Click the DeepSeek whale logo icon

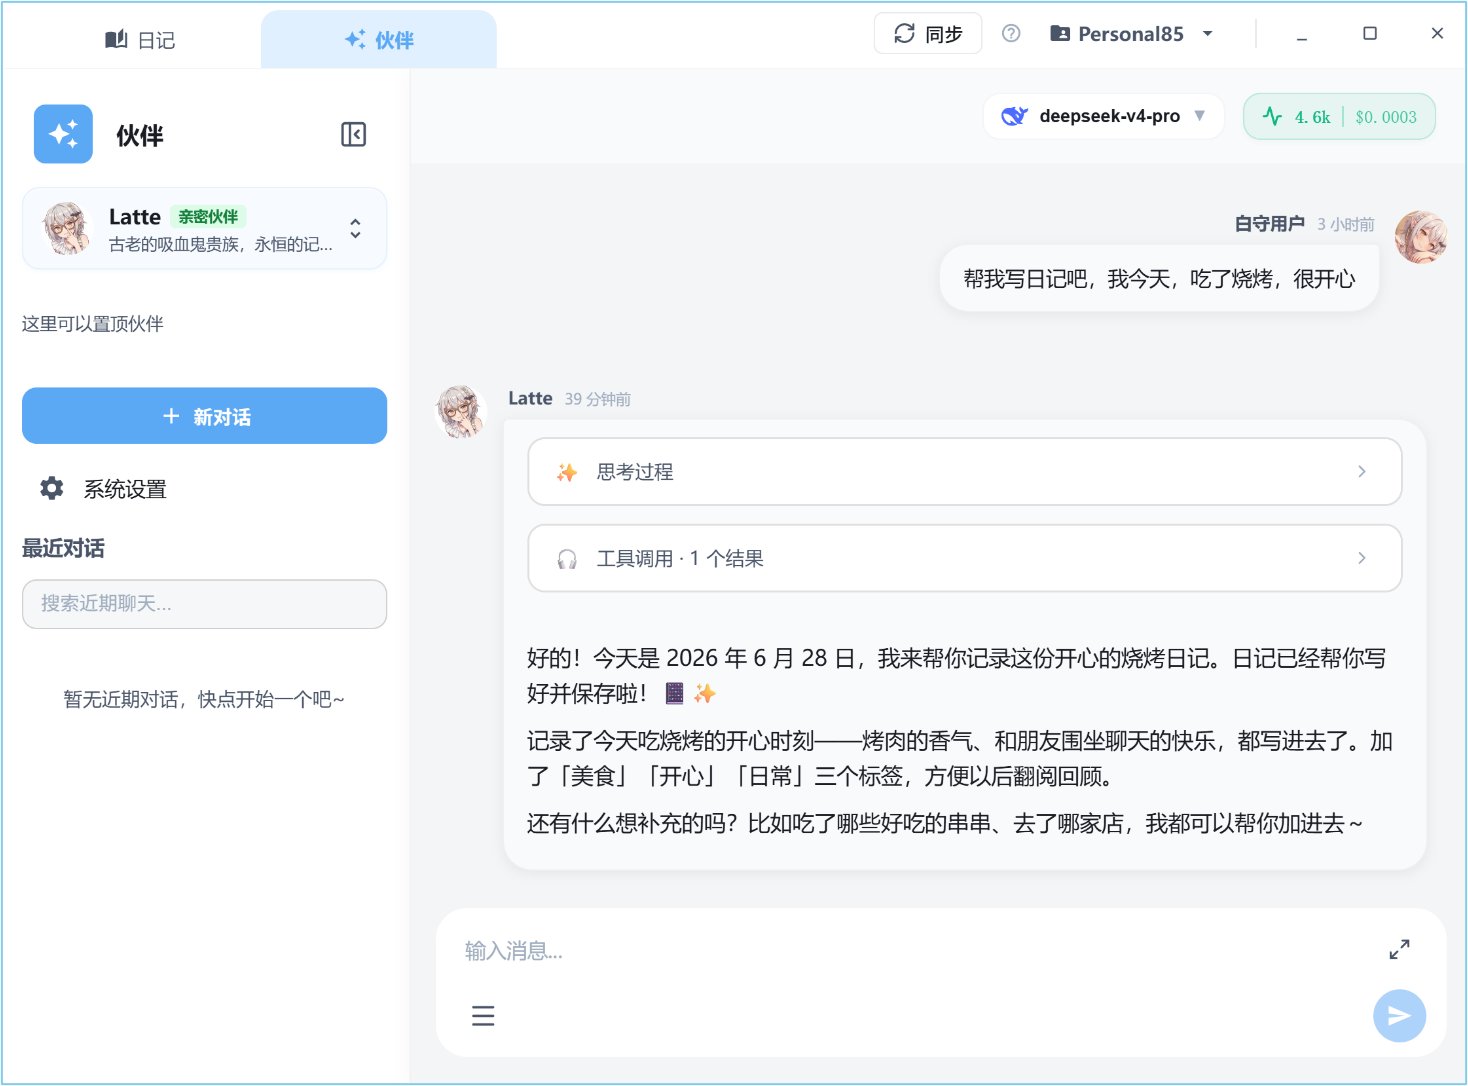point(1014,116)
